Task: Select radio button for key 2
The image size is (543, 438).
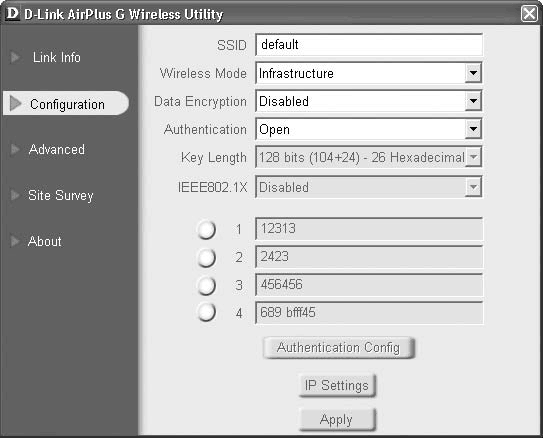Action: point(206,258)
